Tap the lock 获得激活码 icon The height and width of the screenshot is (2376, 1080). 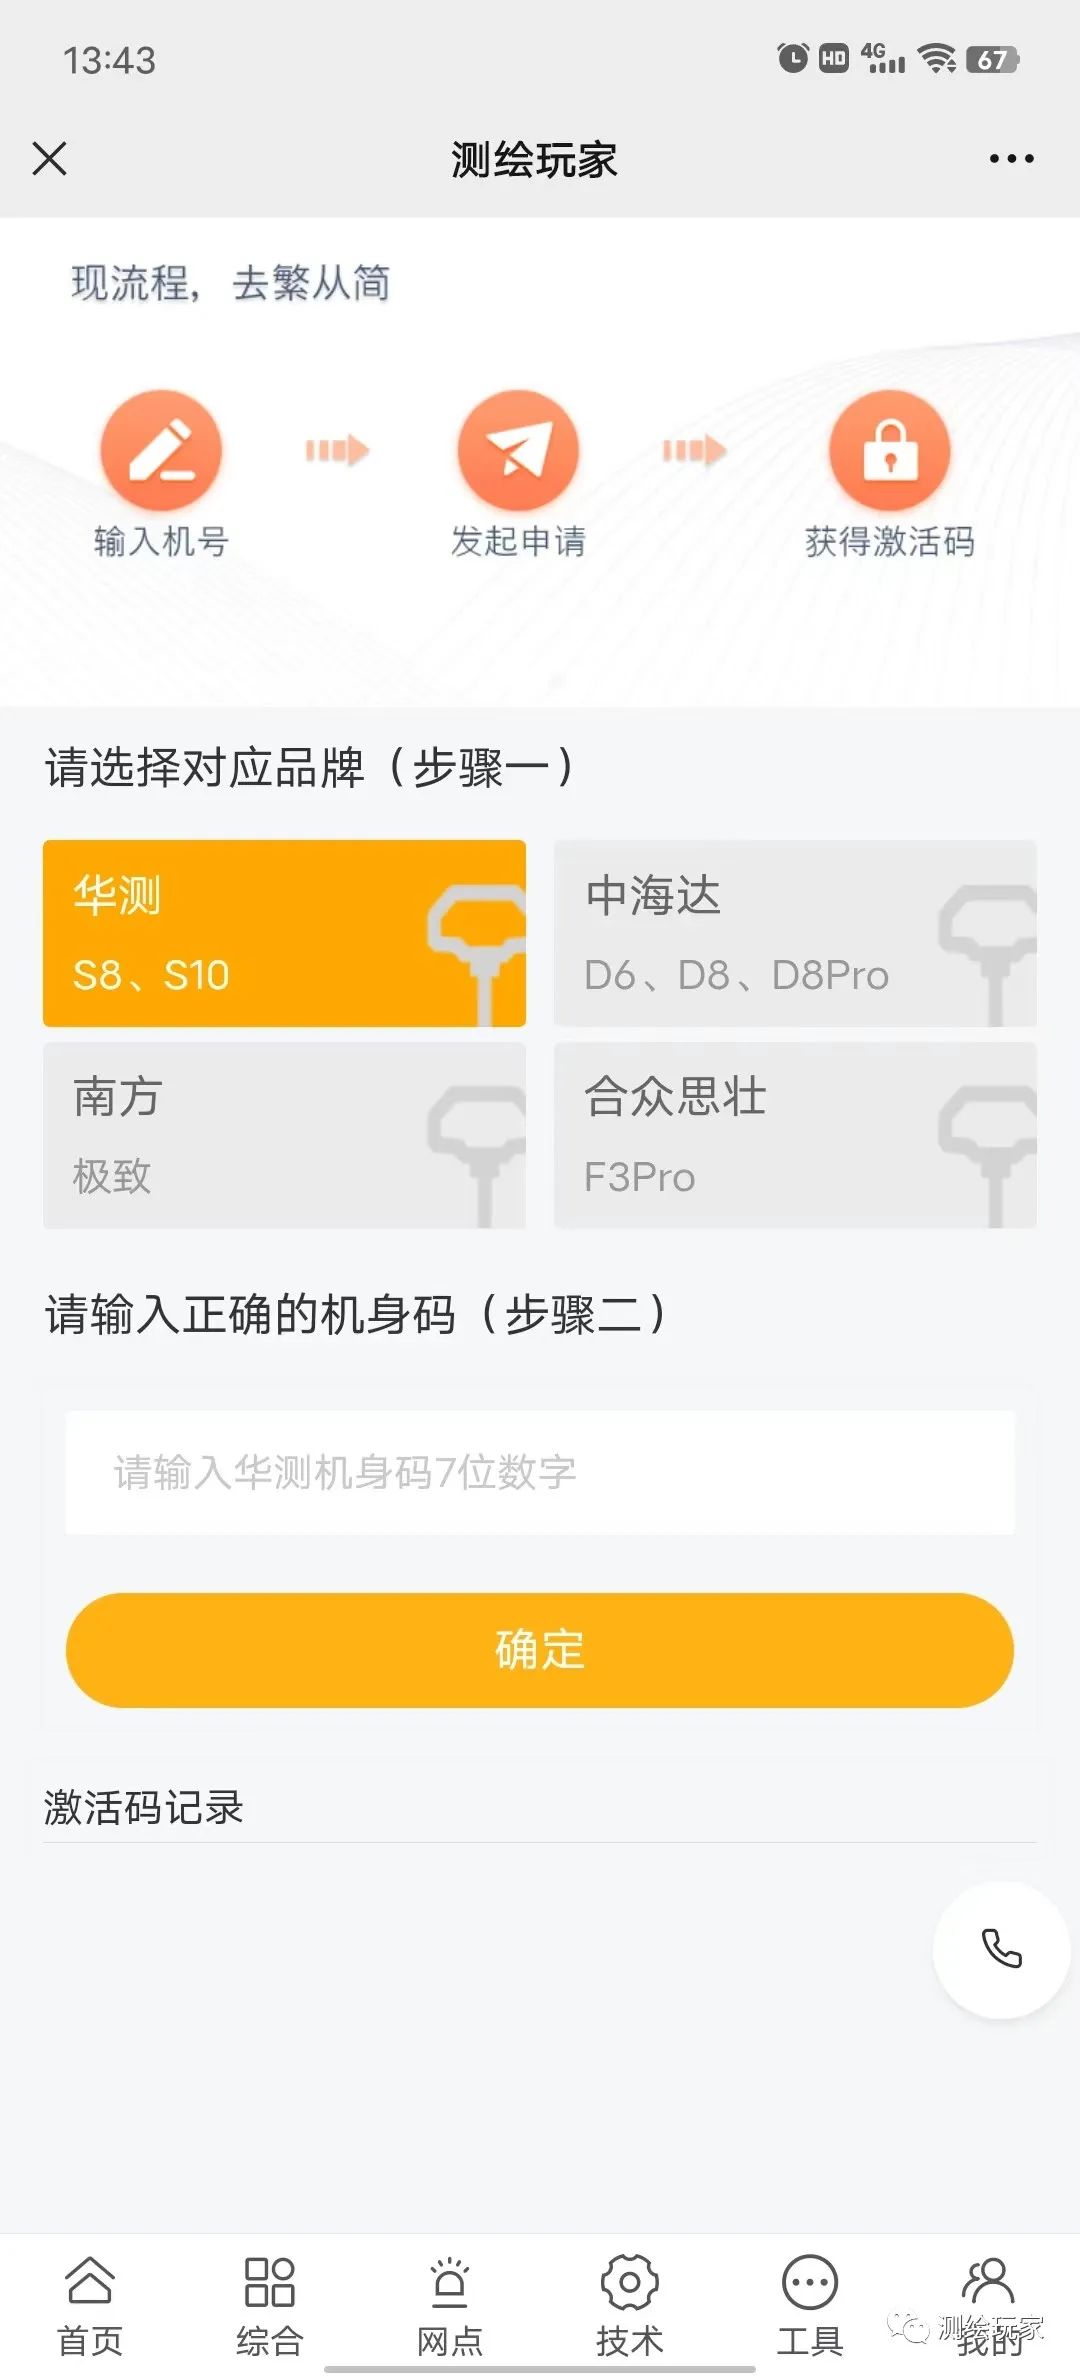point(889,451)
